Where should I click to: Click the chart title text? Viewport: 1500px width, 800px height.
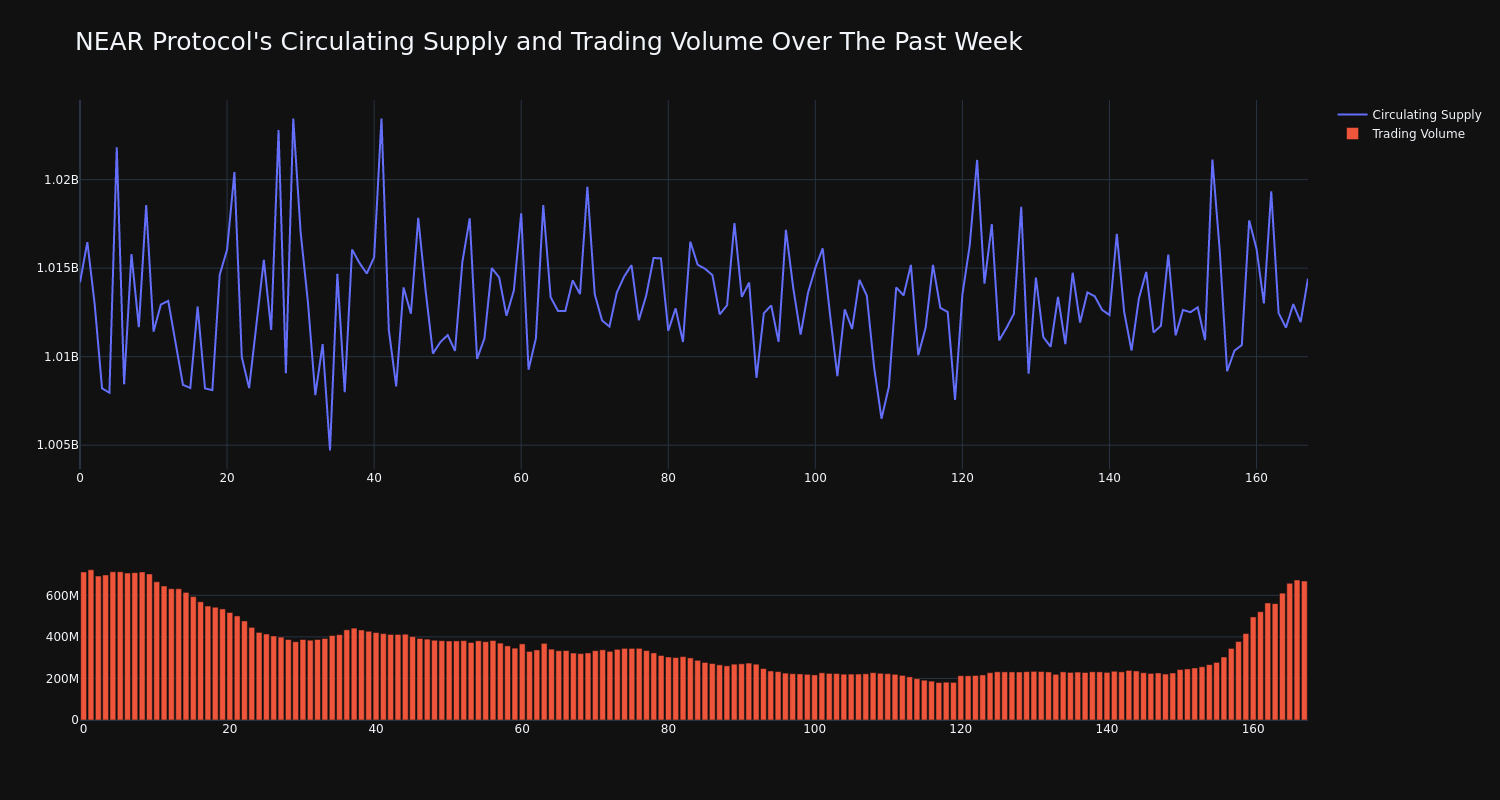pos(548,42)
